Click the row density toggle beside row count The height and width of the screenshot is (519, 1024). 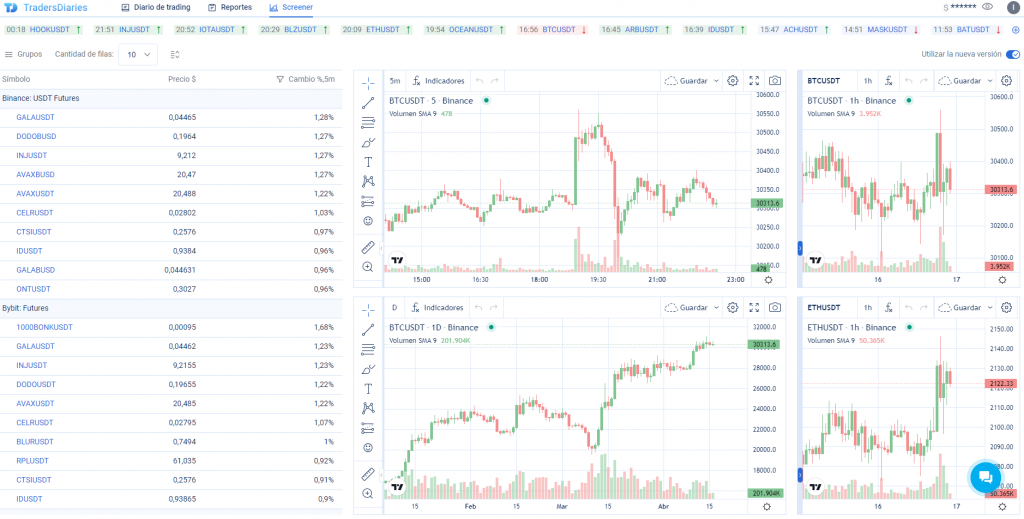(175, 54)
